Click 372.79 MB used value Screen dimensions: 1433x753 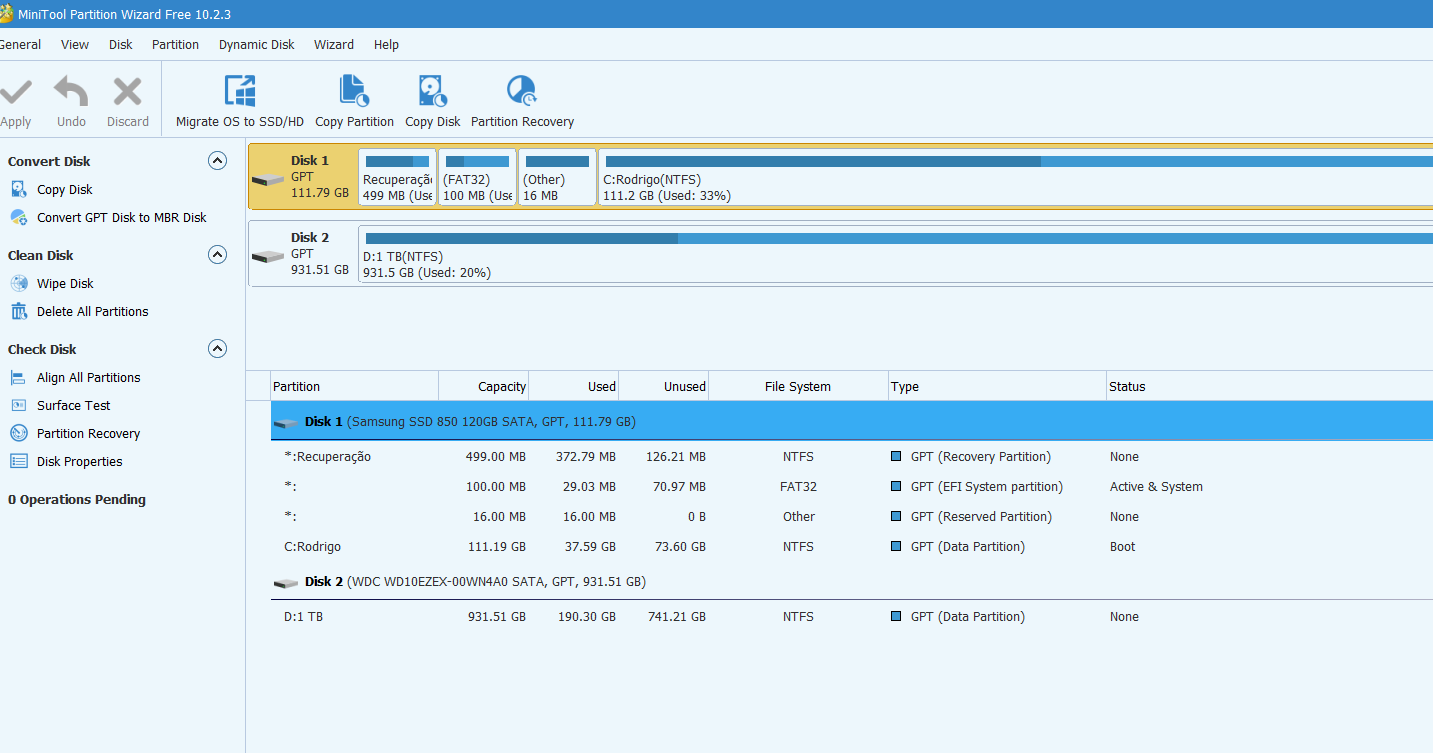click(x=586, y=457)
